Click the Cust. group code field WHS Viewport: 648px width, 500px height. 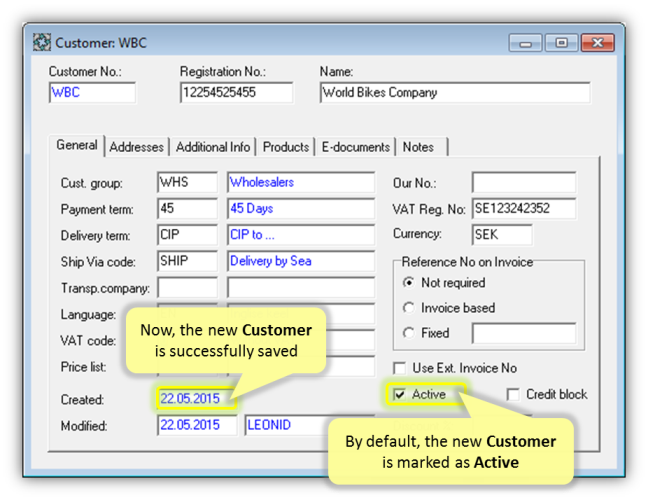187,182
